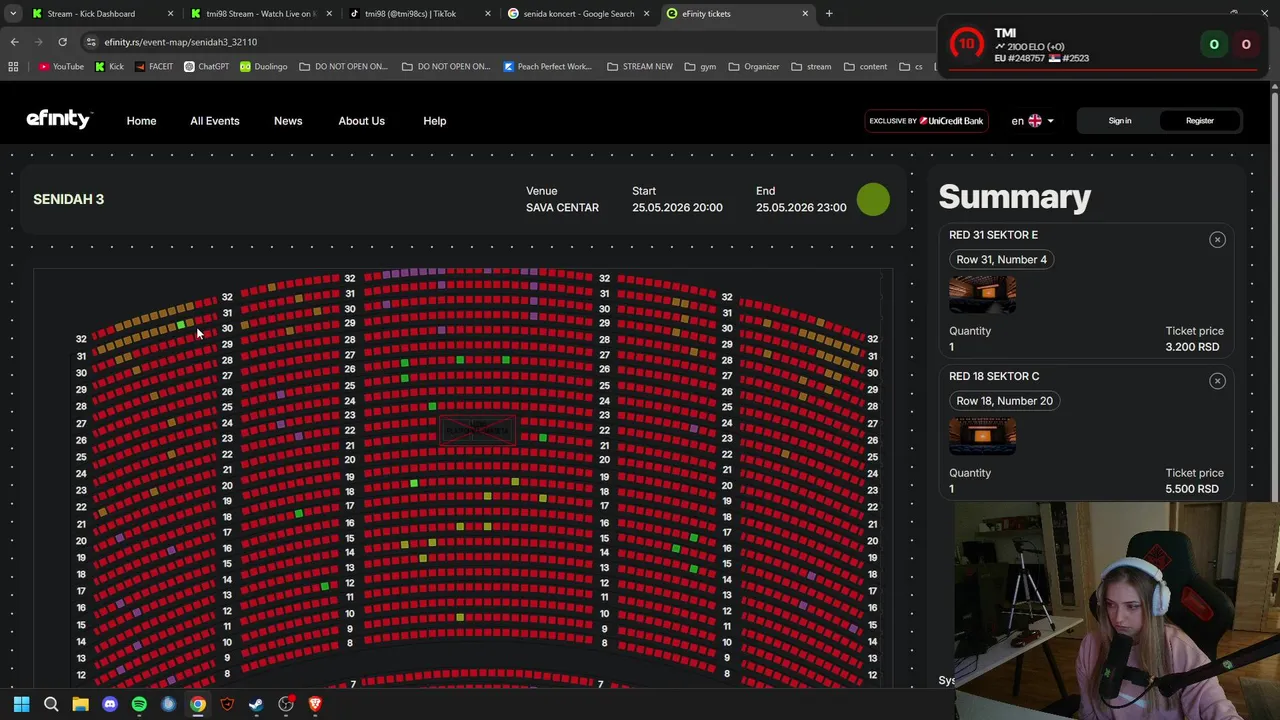
Task: Expand stream bookmark folder
Action: (x=811, y=67)
